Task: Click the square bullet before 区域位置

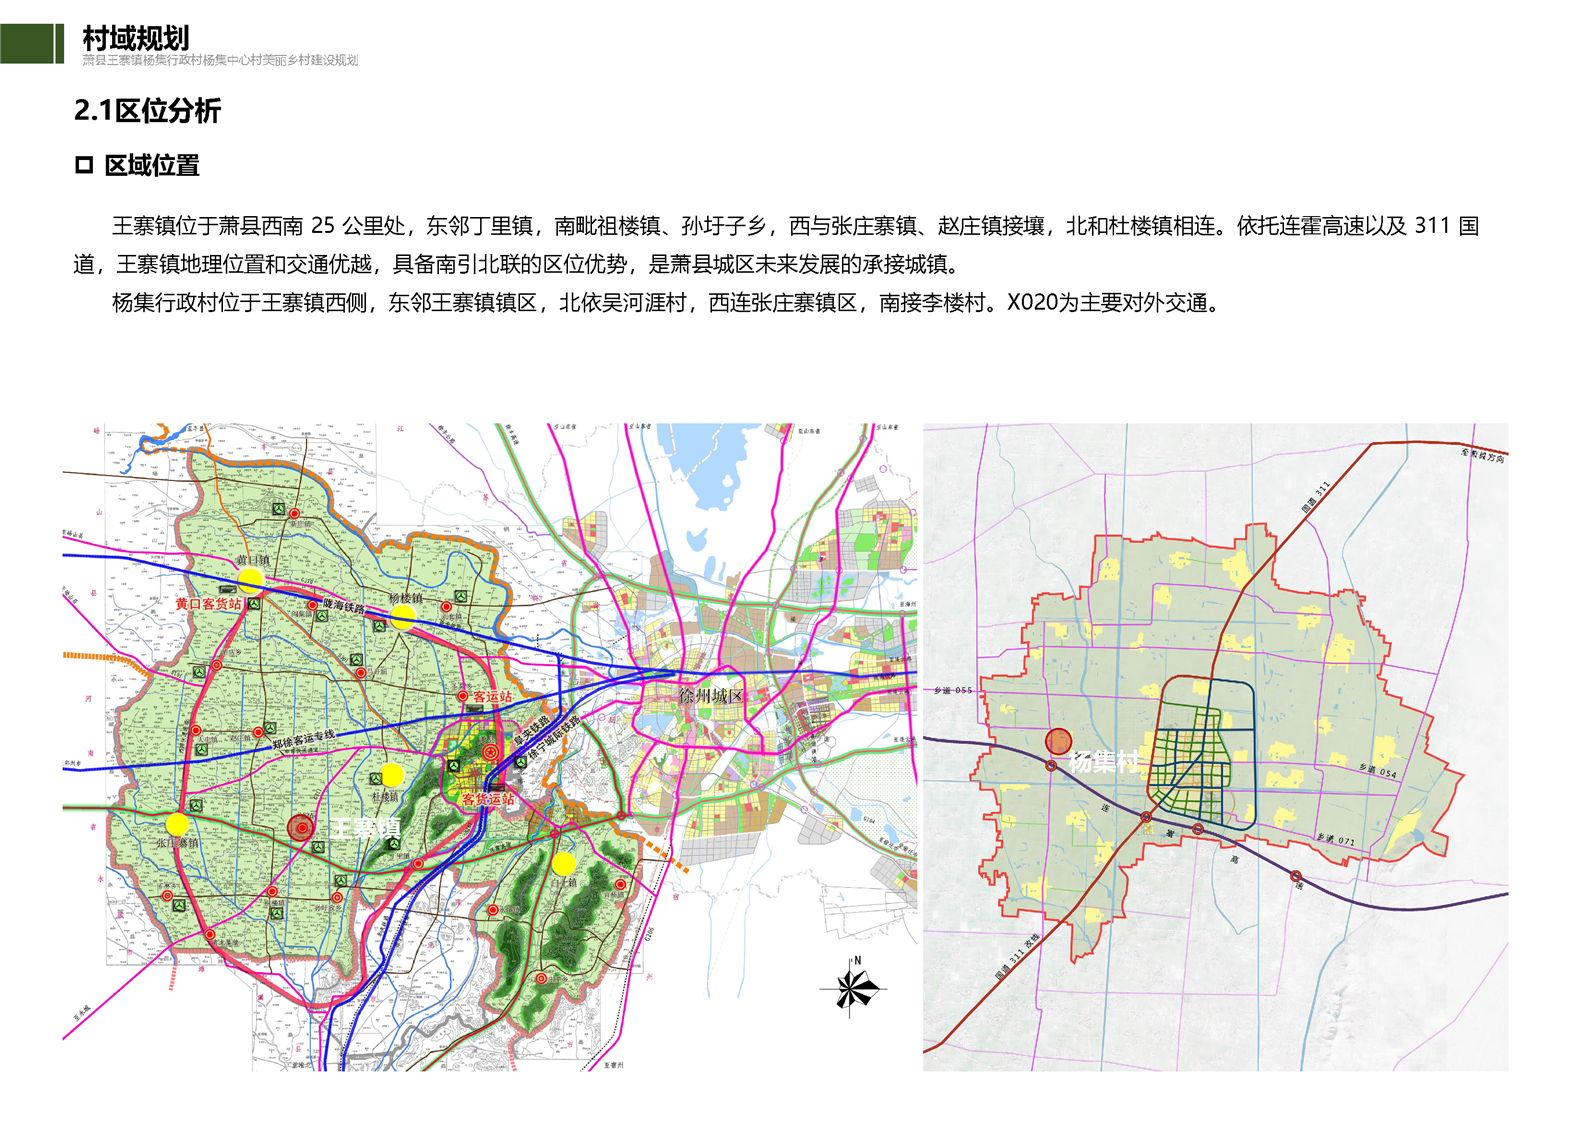Action: (x=84, y=165)
